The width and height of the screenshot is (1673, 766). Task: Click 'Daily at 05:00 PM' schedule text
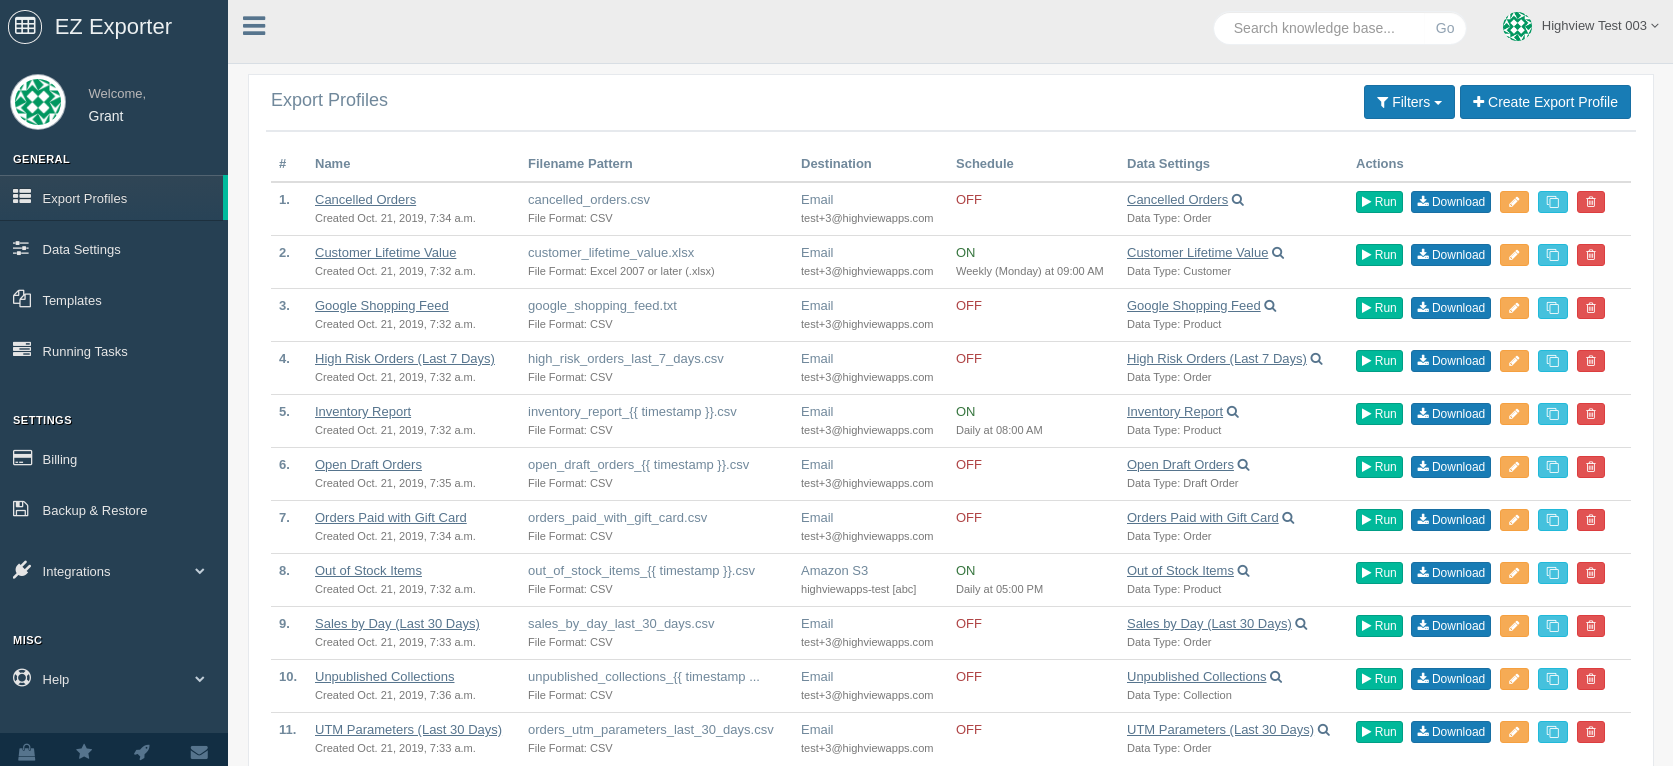coord(999,589)
